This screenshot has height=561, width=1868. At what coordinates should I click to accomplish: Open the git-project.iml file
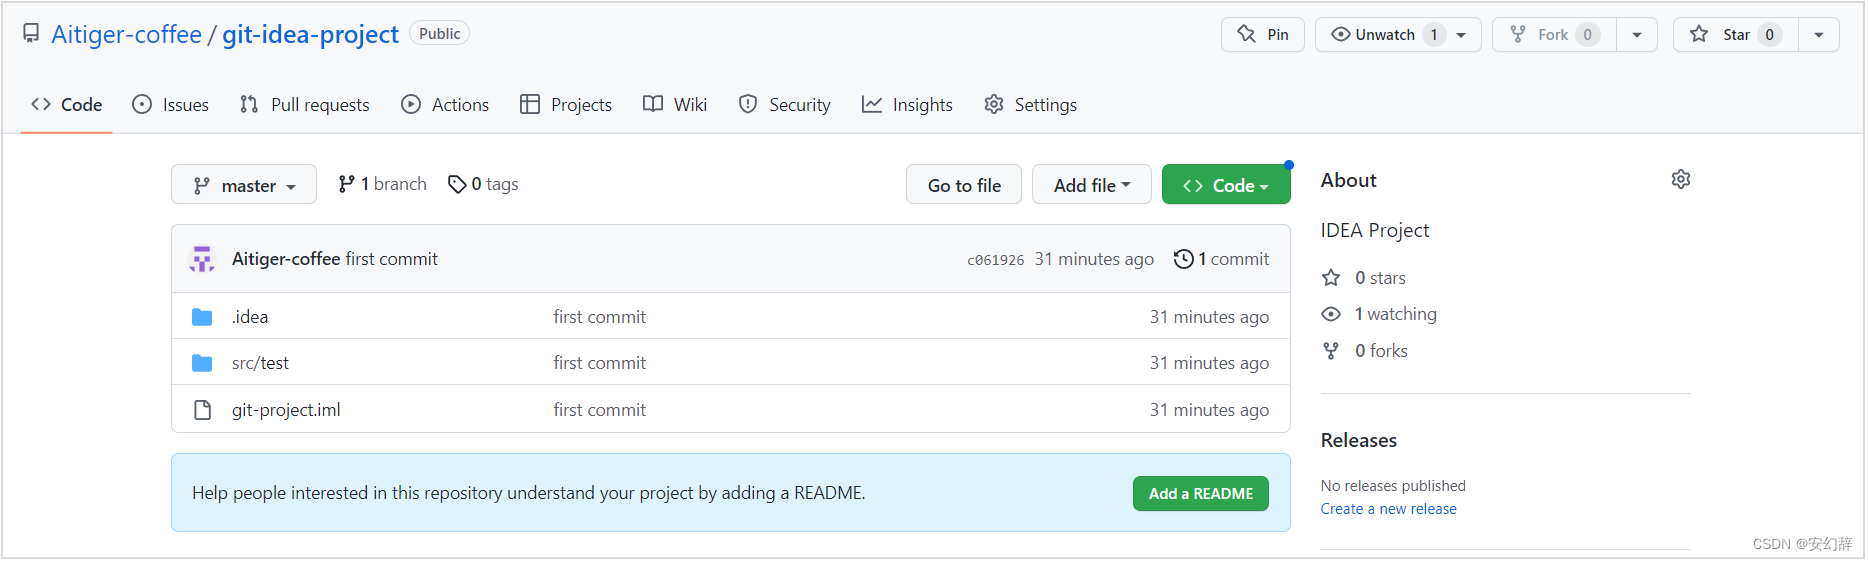click(286, 410)
